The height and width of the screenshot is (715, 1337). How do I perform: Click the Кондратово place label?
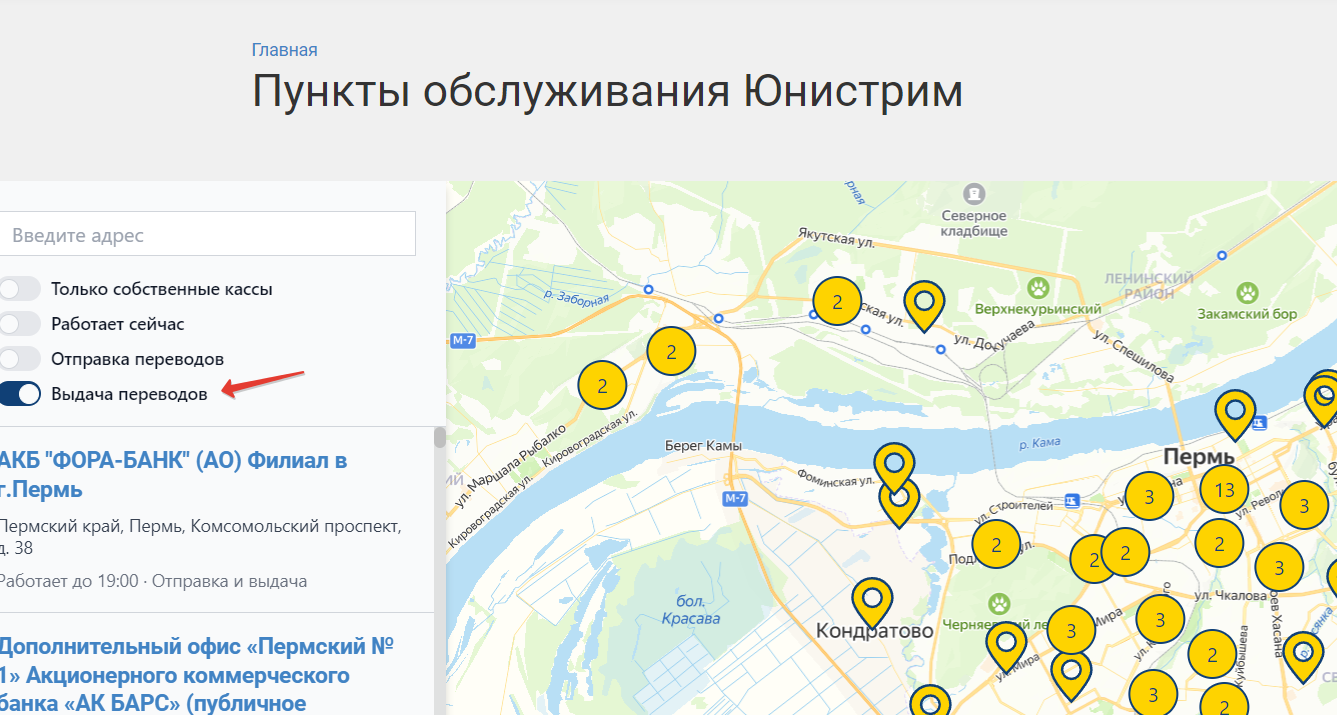[875, 631]
